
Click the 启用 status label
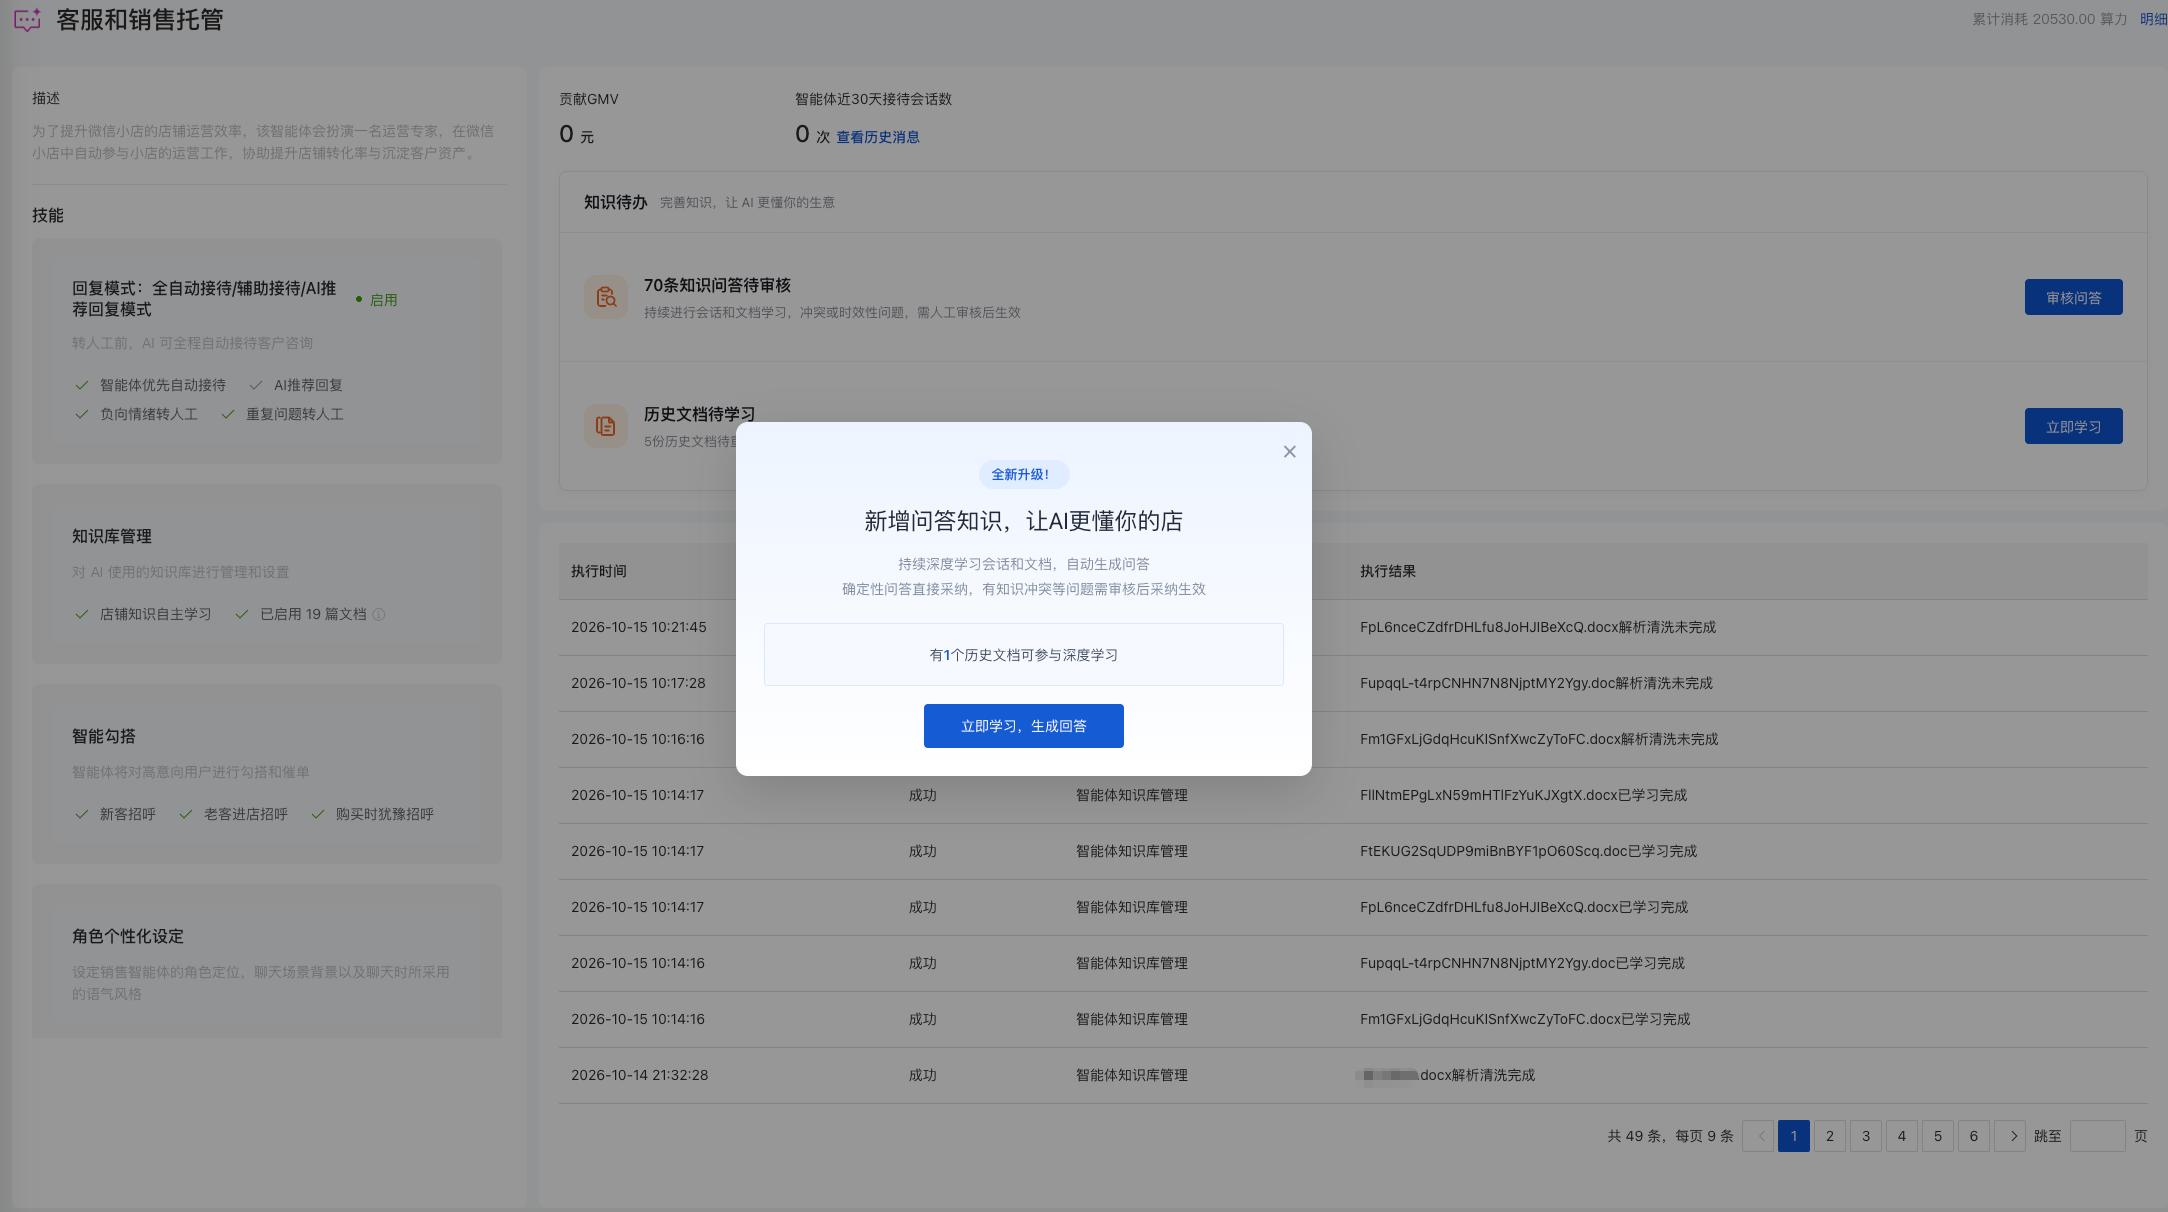pos(377,300)
